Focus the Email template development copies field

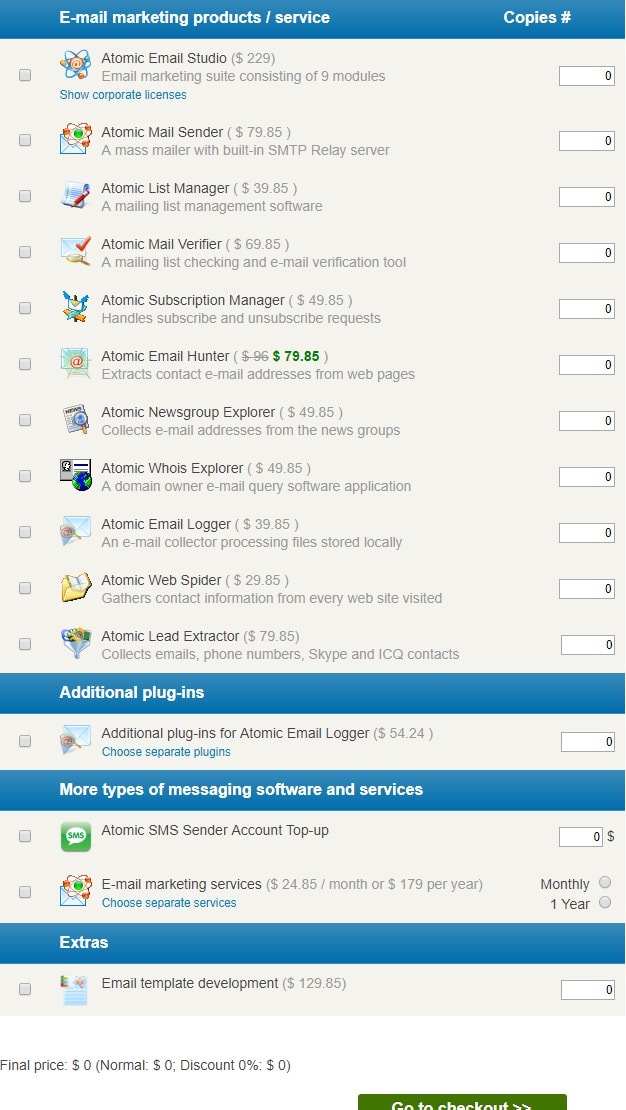(x=588, y=990)
